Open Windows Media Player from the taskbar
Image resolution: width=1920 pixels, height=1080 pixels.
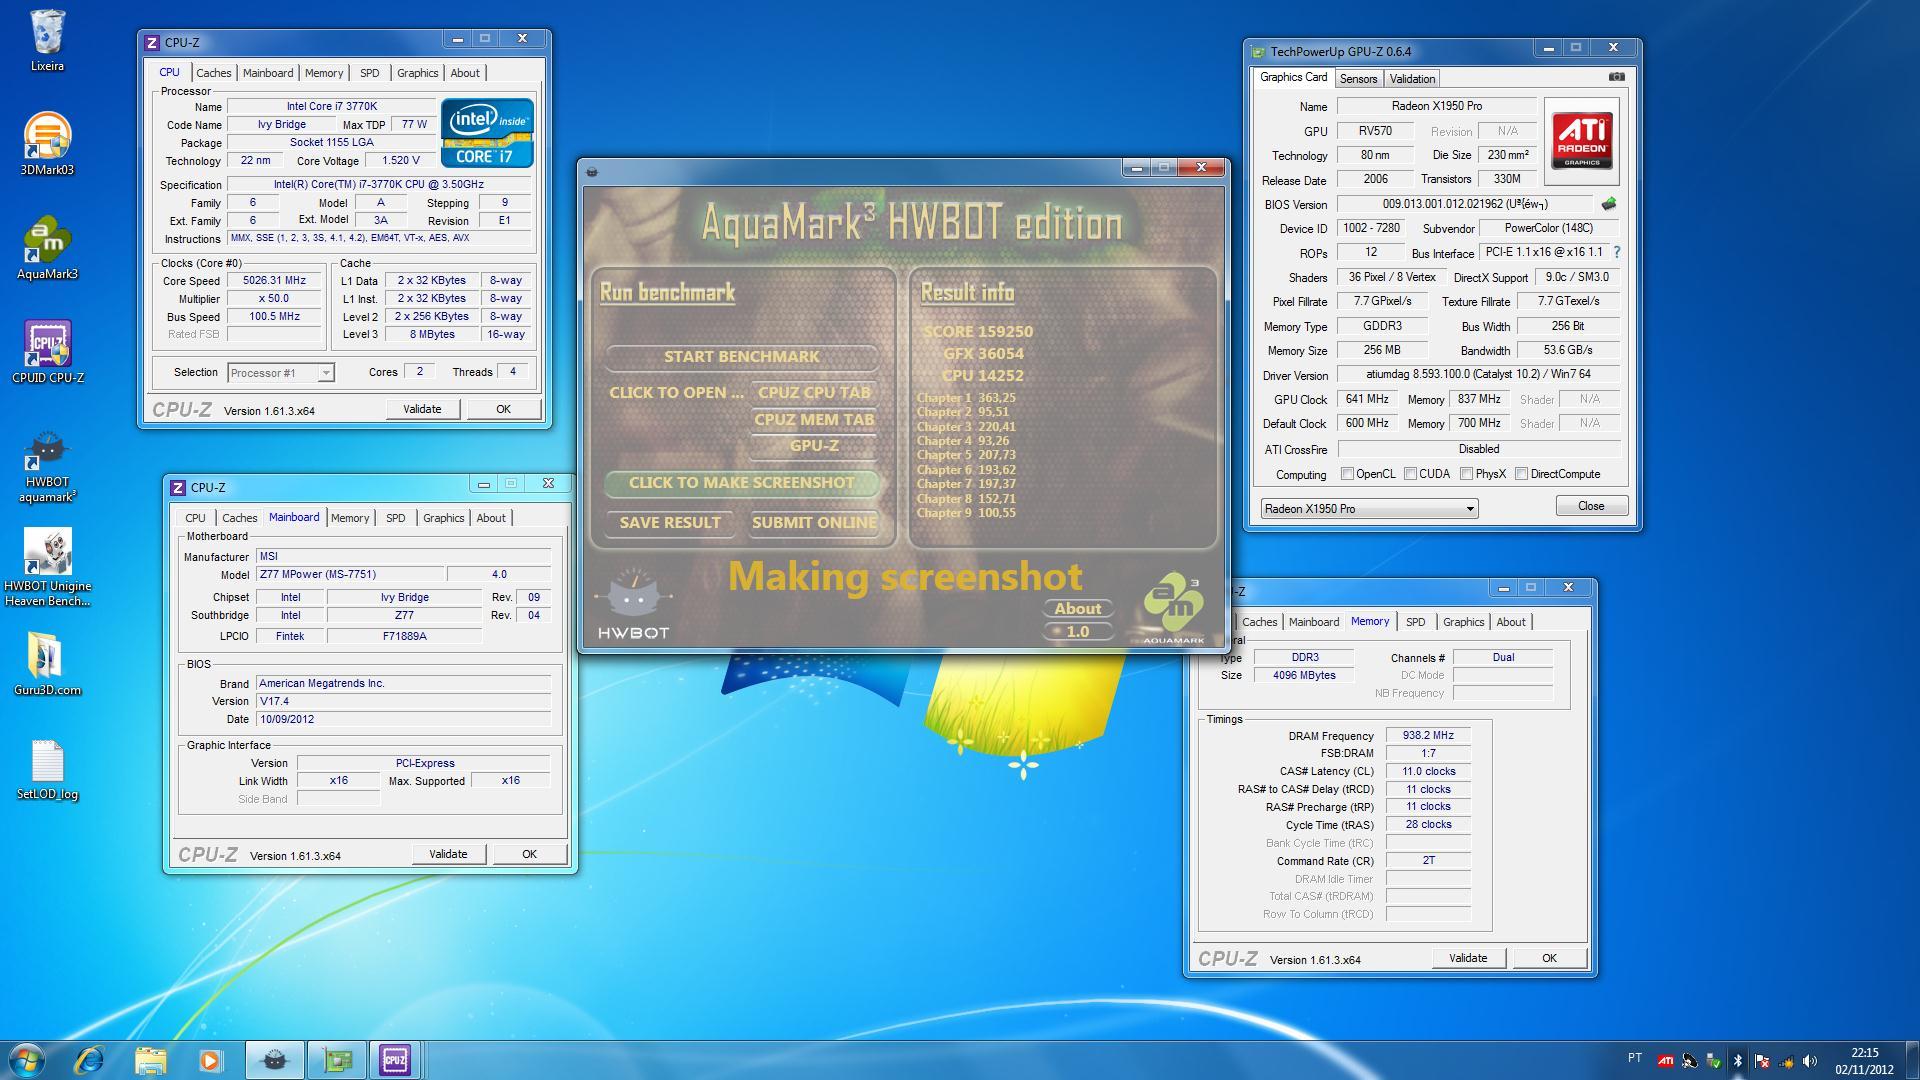pyautogui.click(x=210, y=1060)
